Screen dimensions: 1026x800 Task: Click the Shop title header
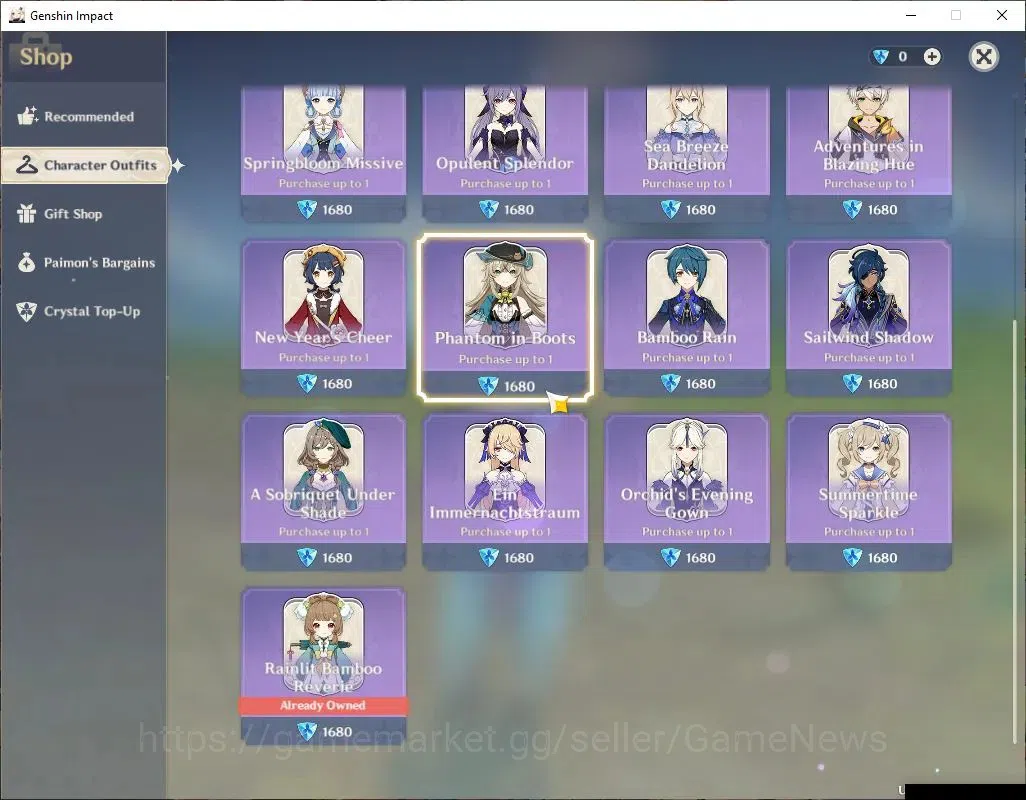(46, 57)
